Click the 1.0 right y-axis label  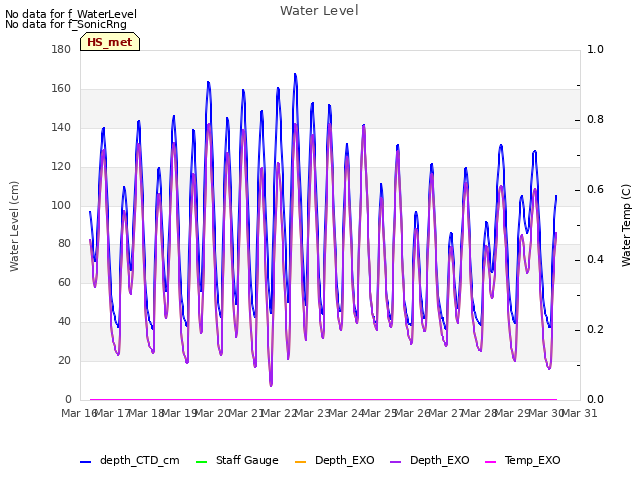tap(595, 49)
